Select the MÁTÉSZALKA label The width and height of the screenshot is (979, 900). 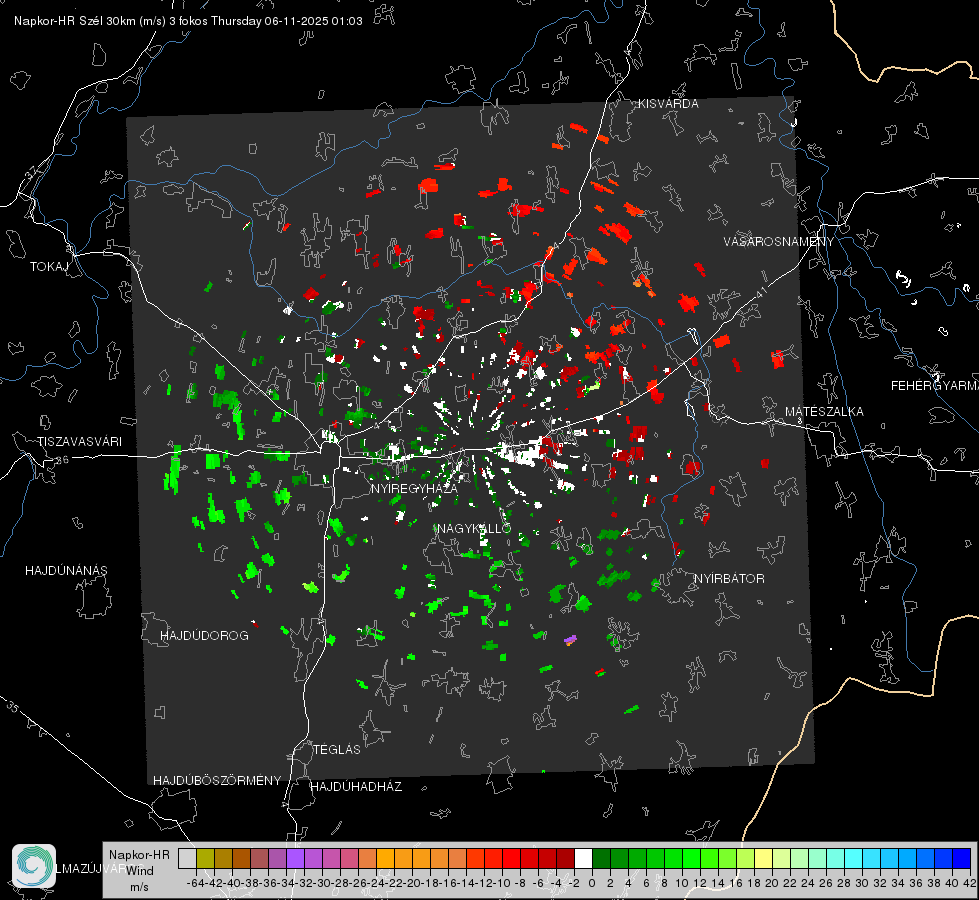point(824,411)
